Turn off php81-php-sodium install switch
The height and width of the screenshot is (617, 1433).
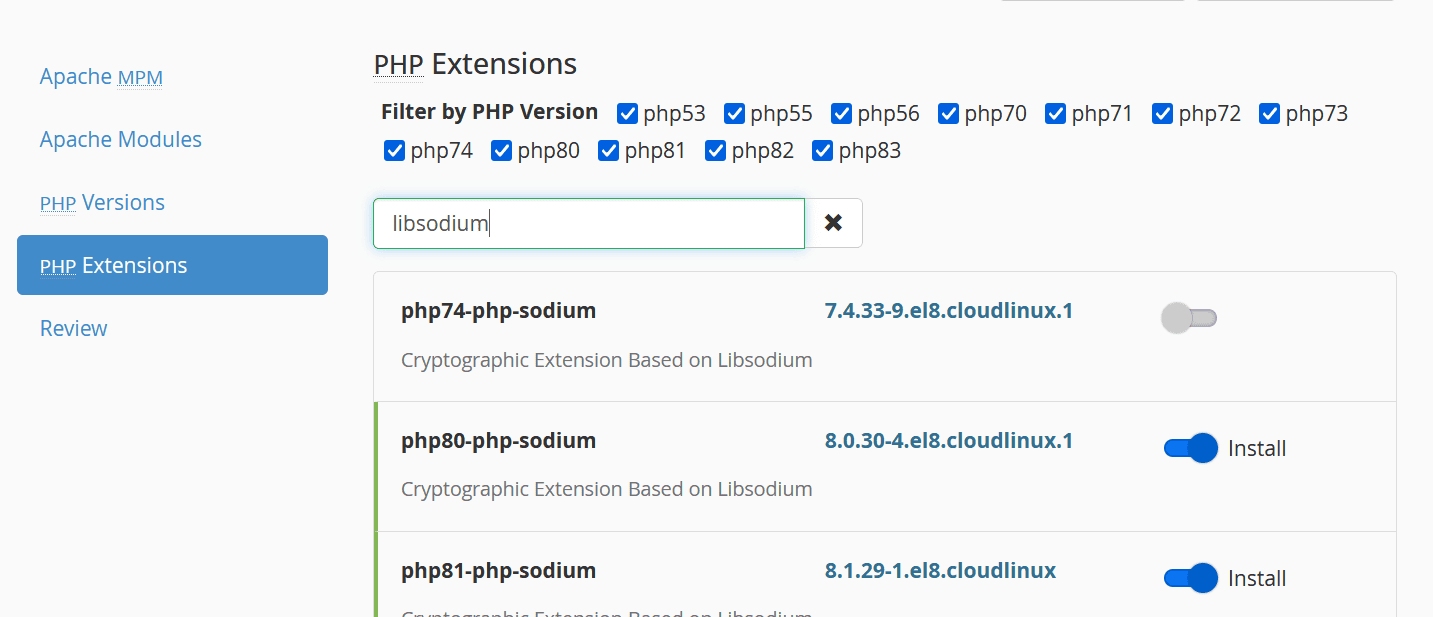pos(1190,578)
